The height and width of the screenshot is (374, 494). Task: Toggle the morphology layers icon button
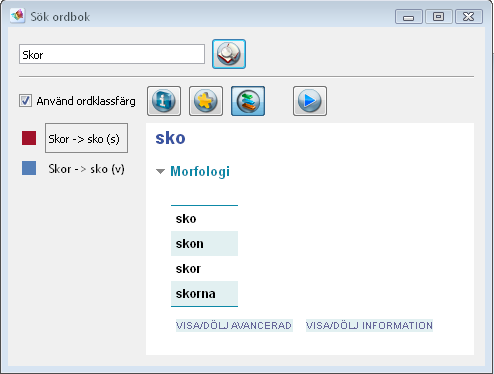click(248, 101)
